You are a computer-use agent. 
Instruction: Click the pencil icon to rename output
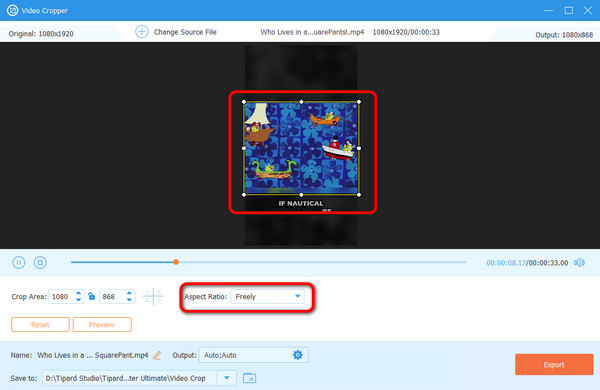point(157,355)
